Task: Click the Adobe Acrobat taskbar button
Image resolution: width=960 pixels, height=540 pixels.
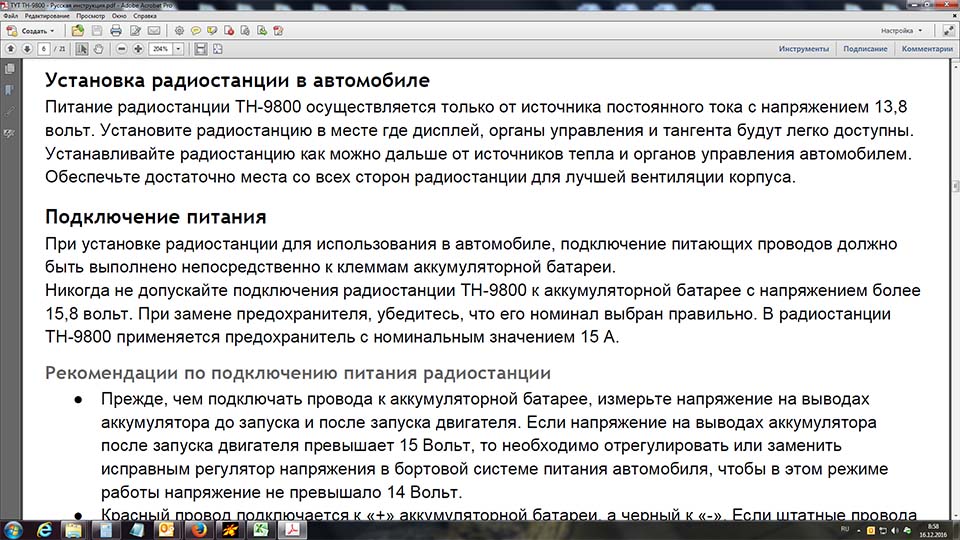Action: (293, 530)
